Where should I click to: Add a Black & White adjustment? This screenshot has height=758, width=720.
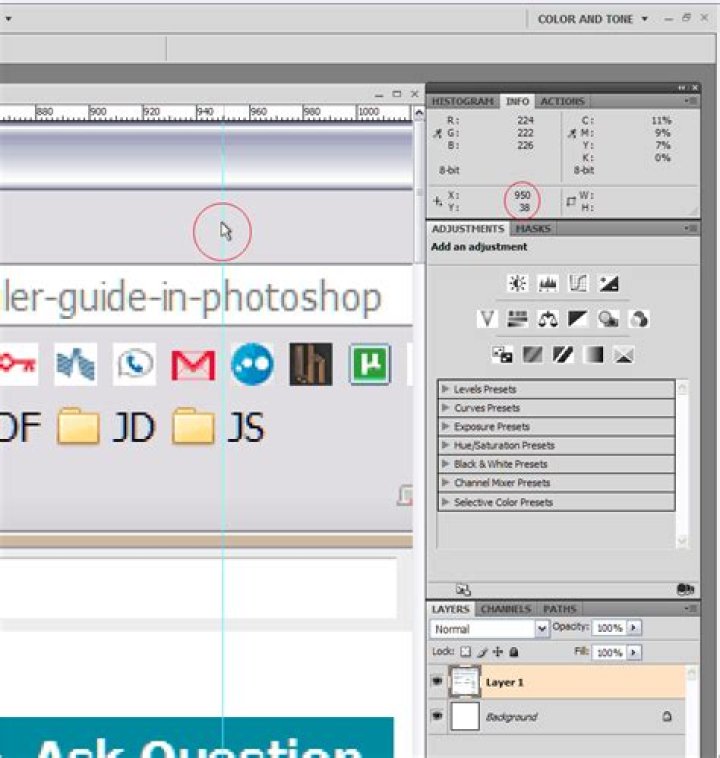pyautogui.click(x=578, y=319)
